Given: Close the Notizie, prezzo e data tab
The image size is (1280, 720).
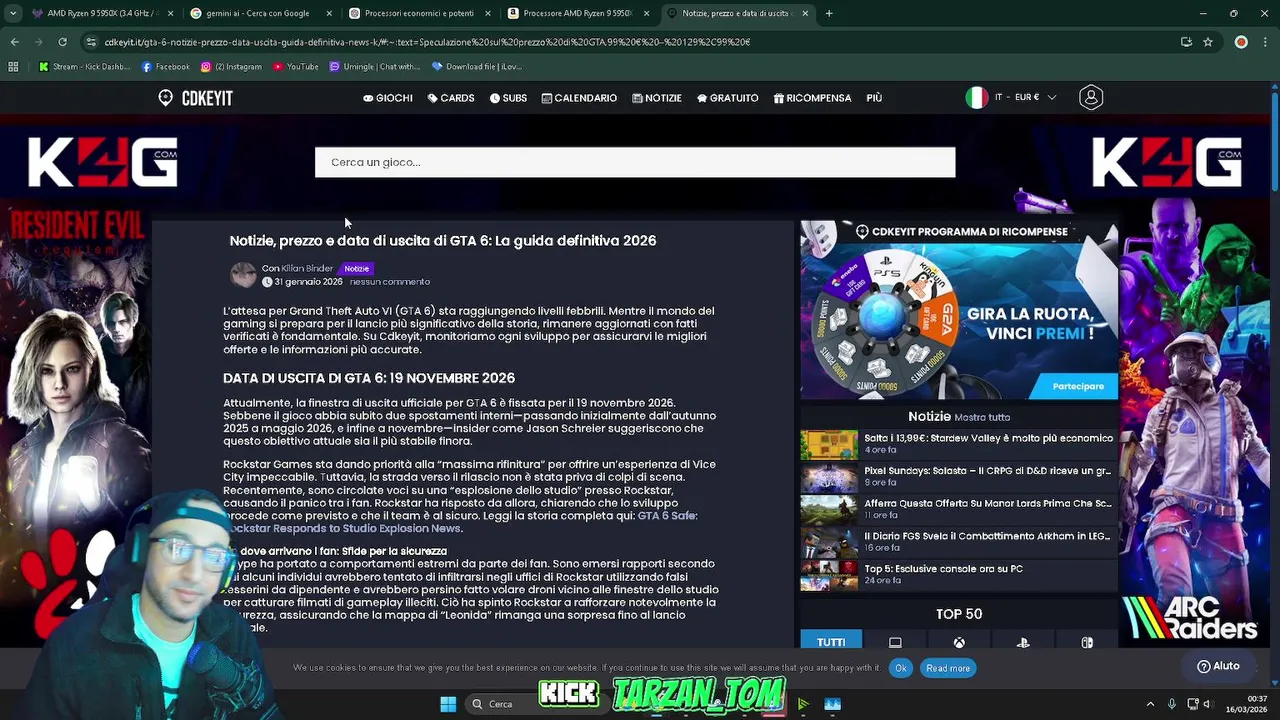Looking at the screenshot, I should (x=804, y=13).
